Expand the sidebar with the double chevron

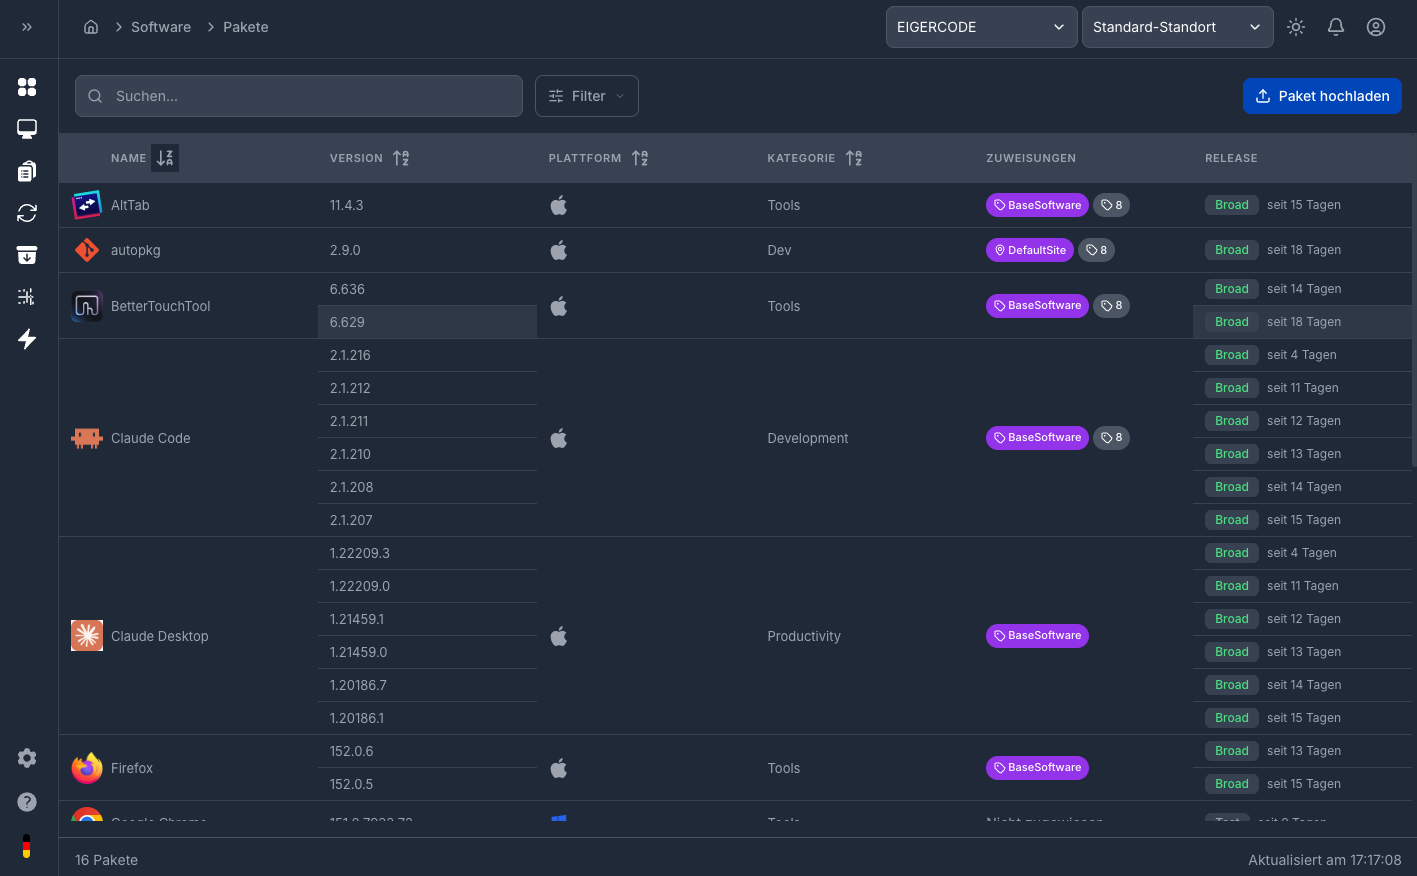pyautogui.click(x=27, y=27)
